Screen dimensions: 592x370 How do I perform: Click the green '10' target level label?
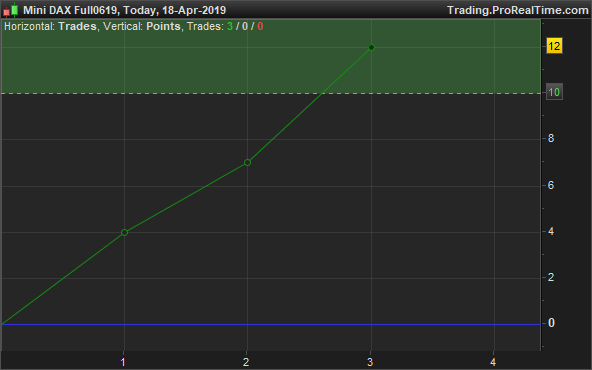[554, 92]
